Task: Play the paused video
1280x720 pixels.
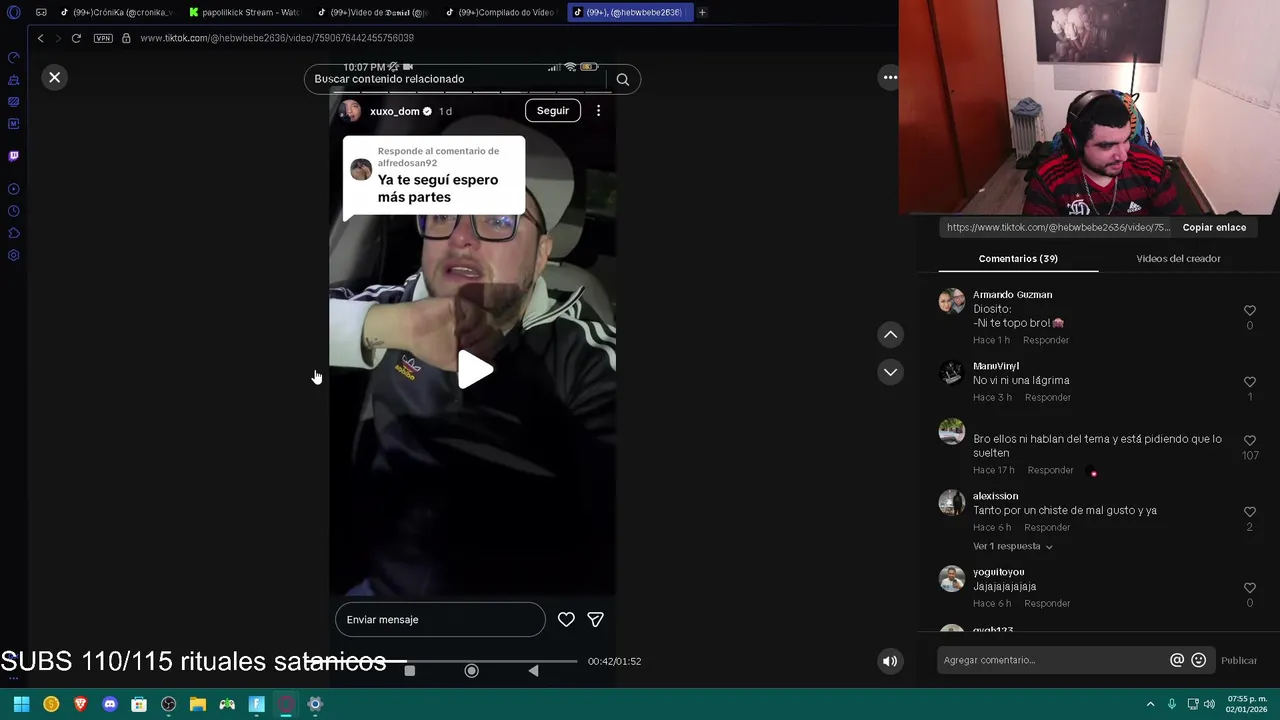Action: (474, 371)
